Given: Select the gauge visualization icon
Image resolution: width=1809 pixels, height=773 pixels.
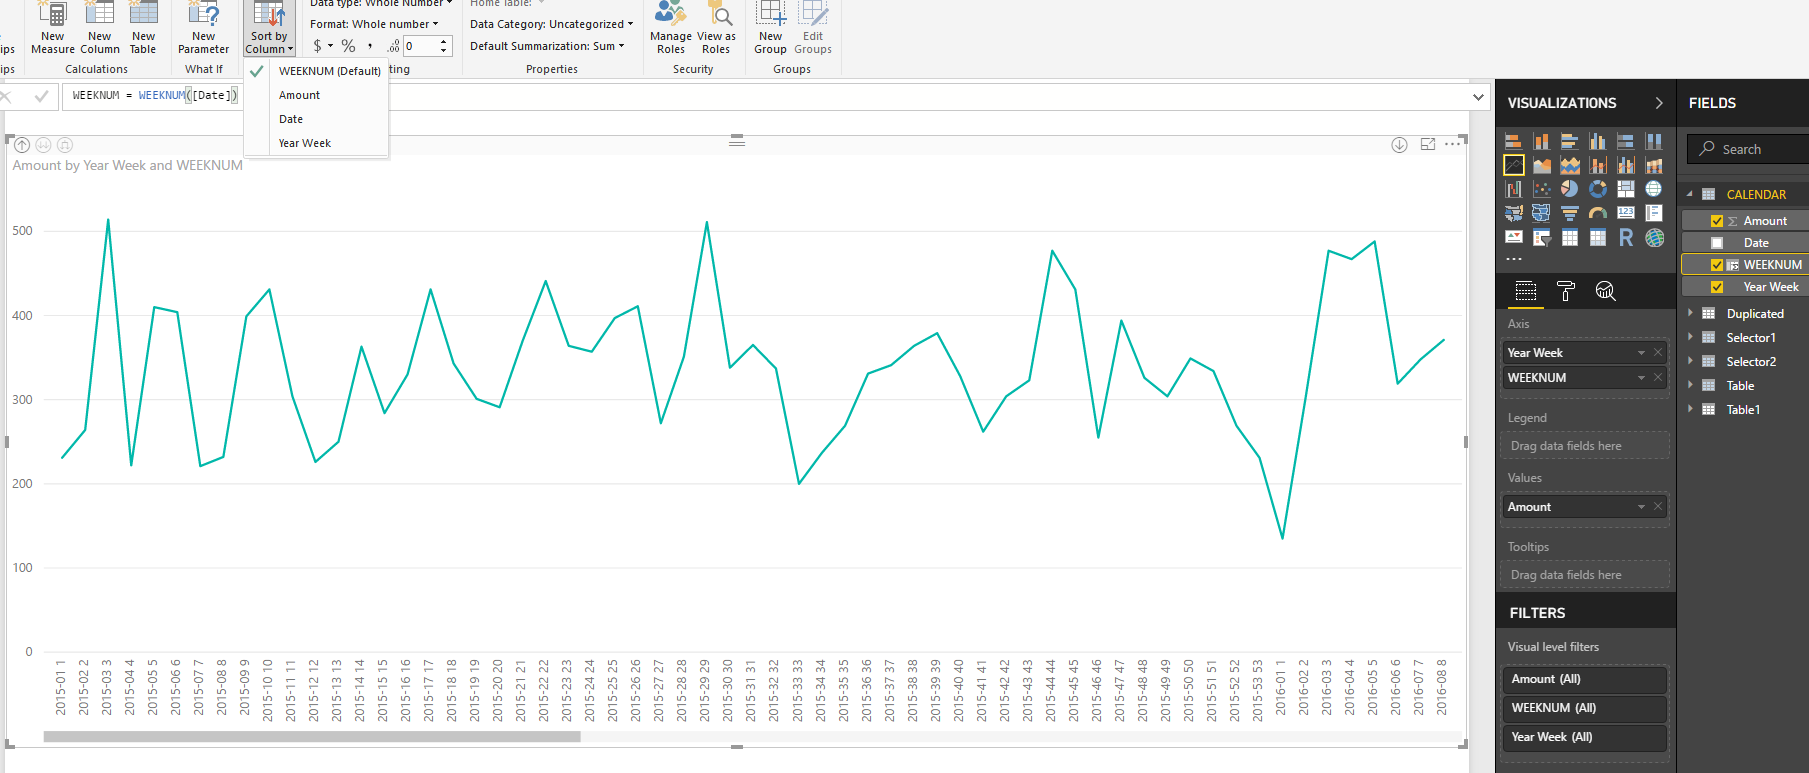Looking at the screenshot, I should point(1598,213).
